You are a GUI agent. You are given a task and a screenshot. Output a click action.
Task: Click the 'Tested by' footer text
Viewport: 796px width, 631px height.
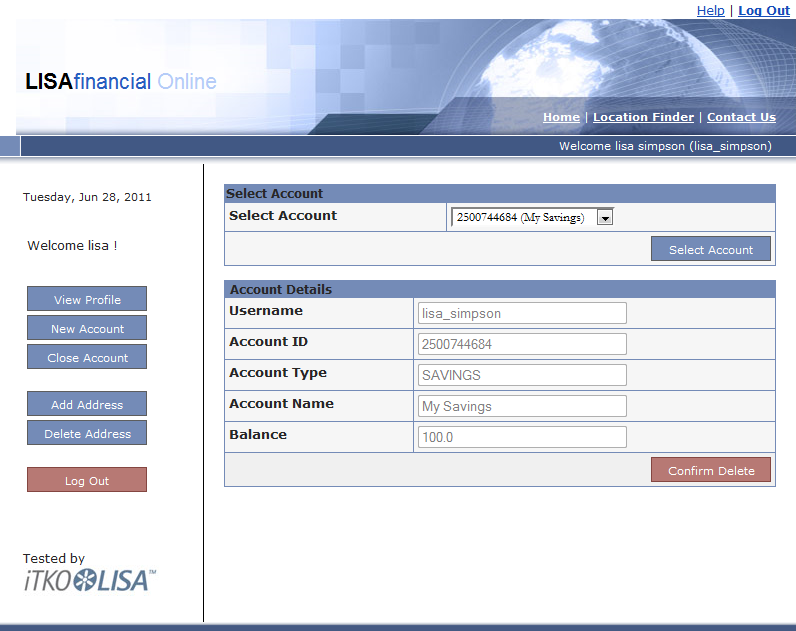pyautogui.click(x=54, y=558)
